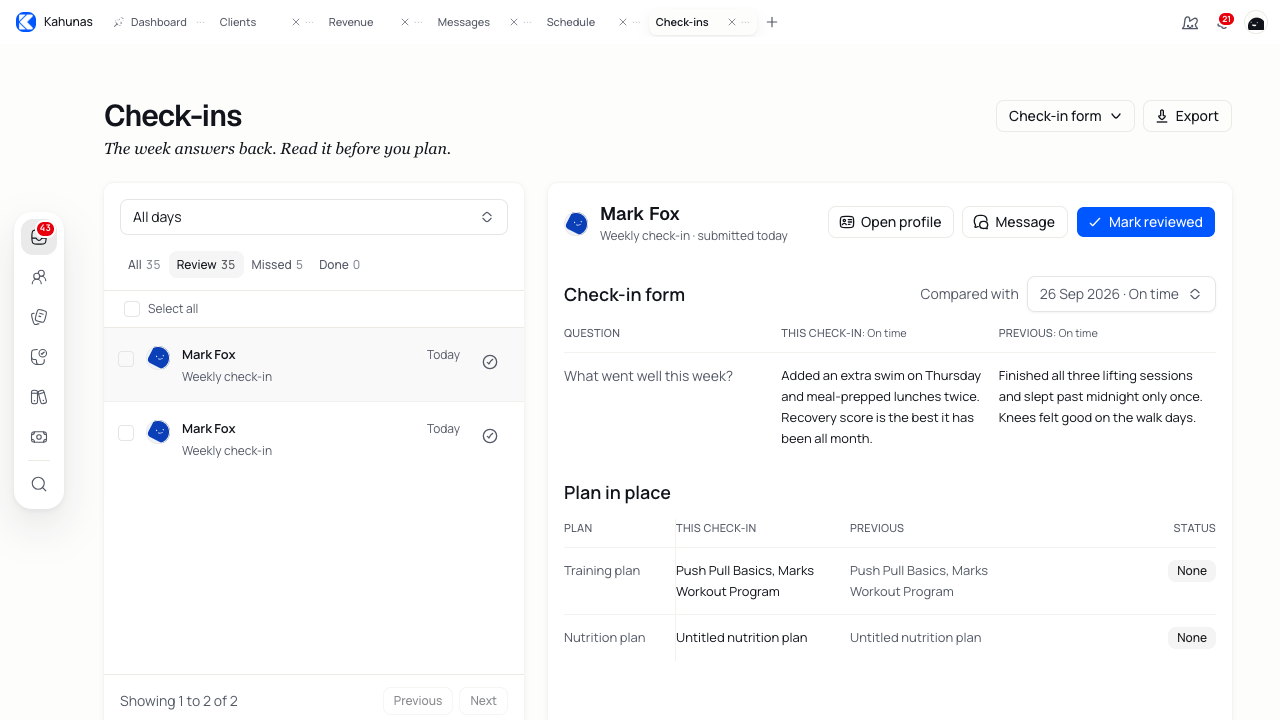Open more options on Check-ins tab

click(746, 22)
